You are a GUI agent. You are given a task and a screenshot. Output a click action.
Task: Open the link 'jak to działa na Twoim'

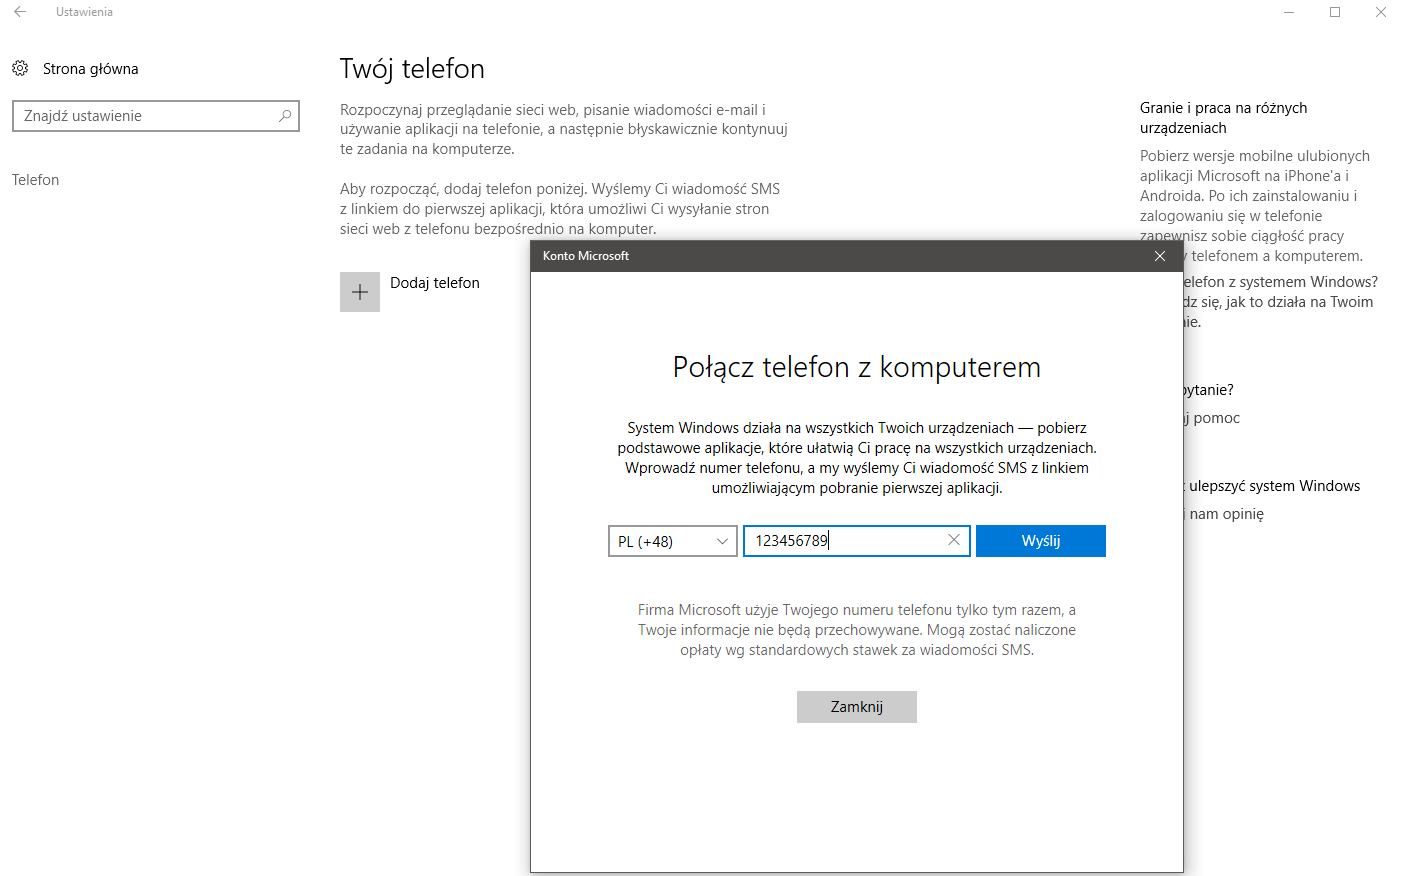[x=1279, y=302]
